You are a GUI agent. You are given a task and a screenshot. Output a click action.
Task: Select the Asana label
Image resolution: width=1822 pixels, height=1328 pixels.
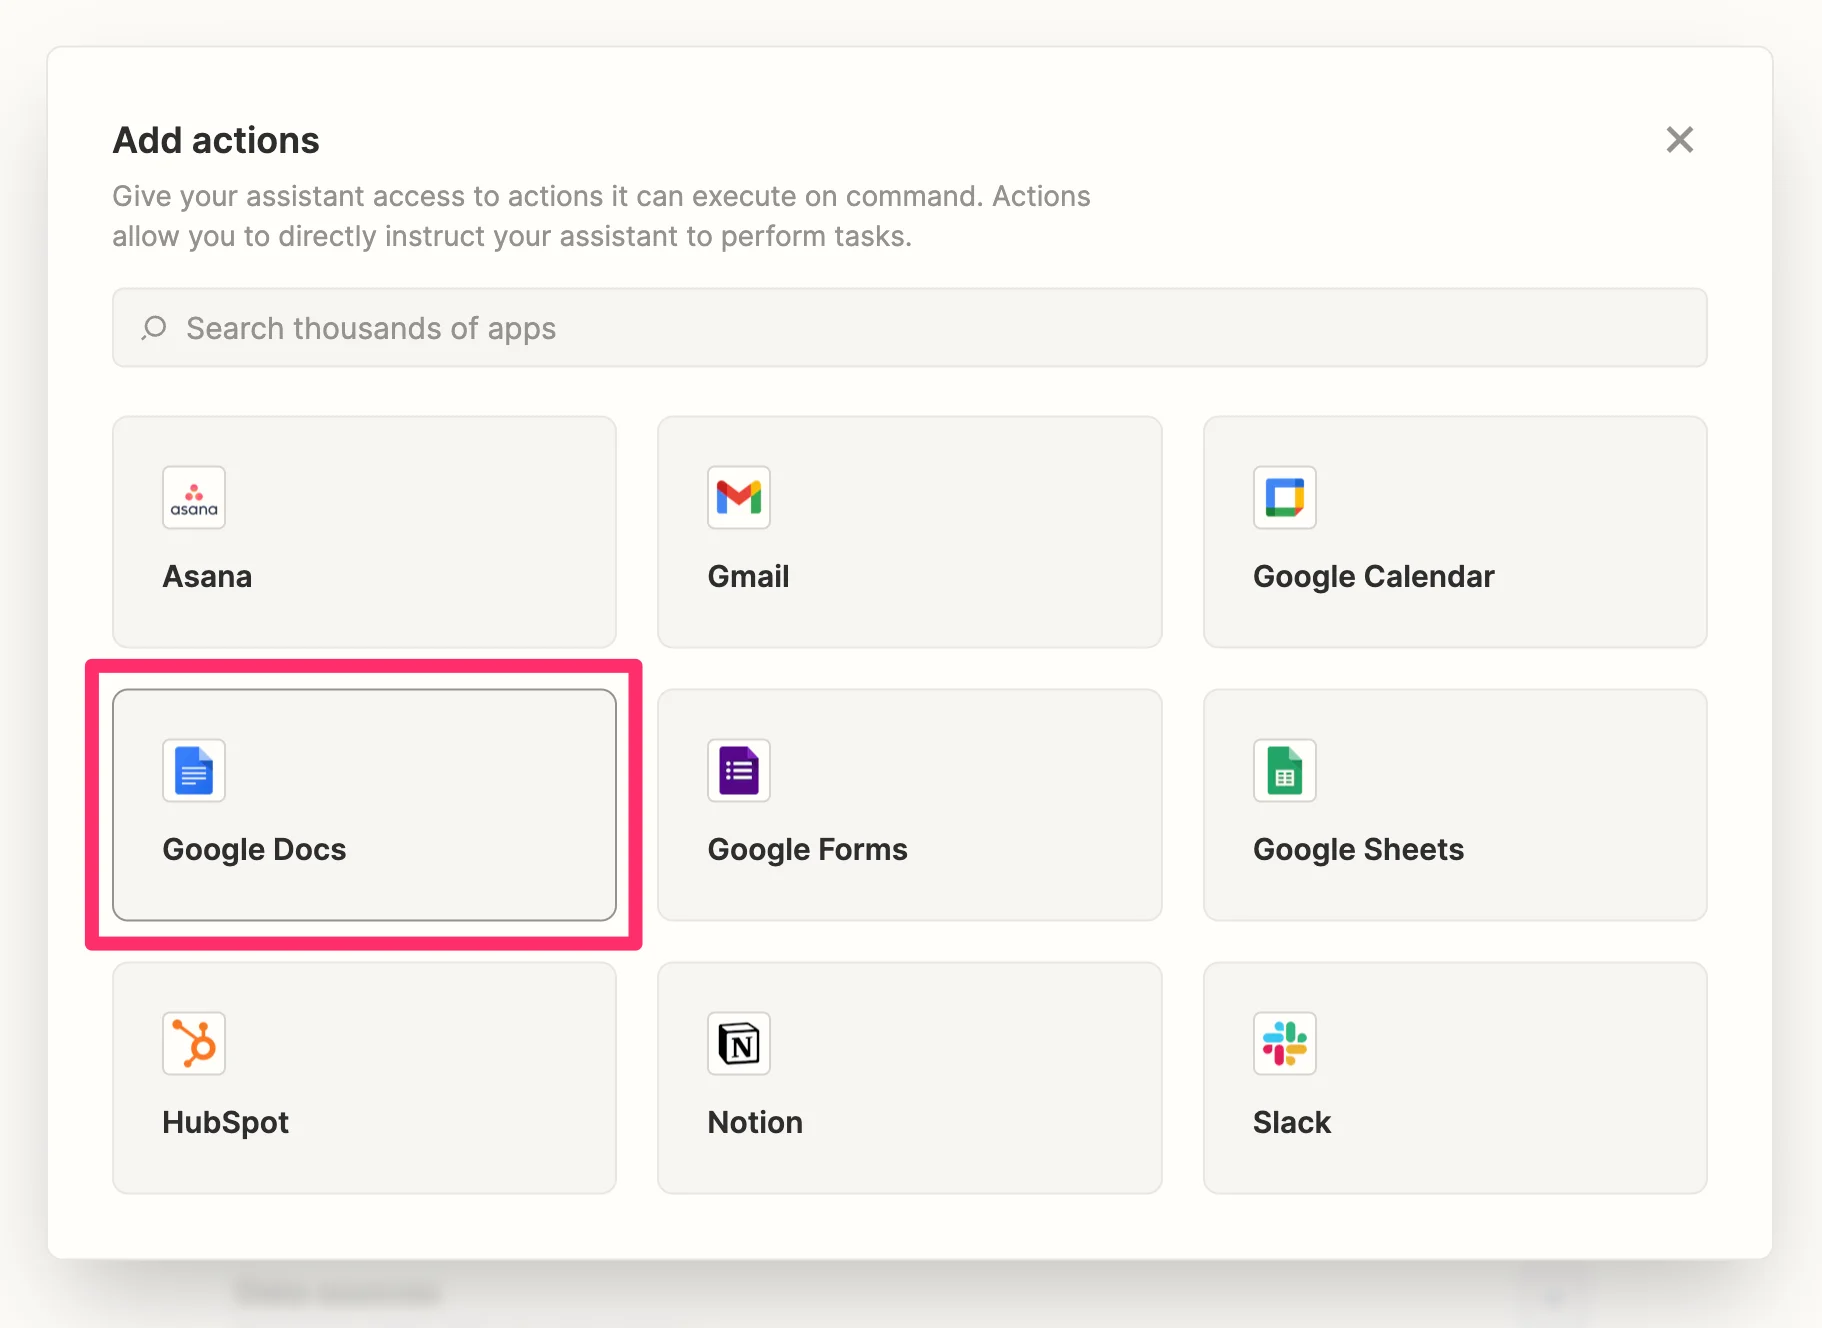point(207,577)
